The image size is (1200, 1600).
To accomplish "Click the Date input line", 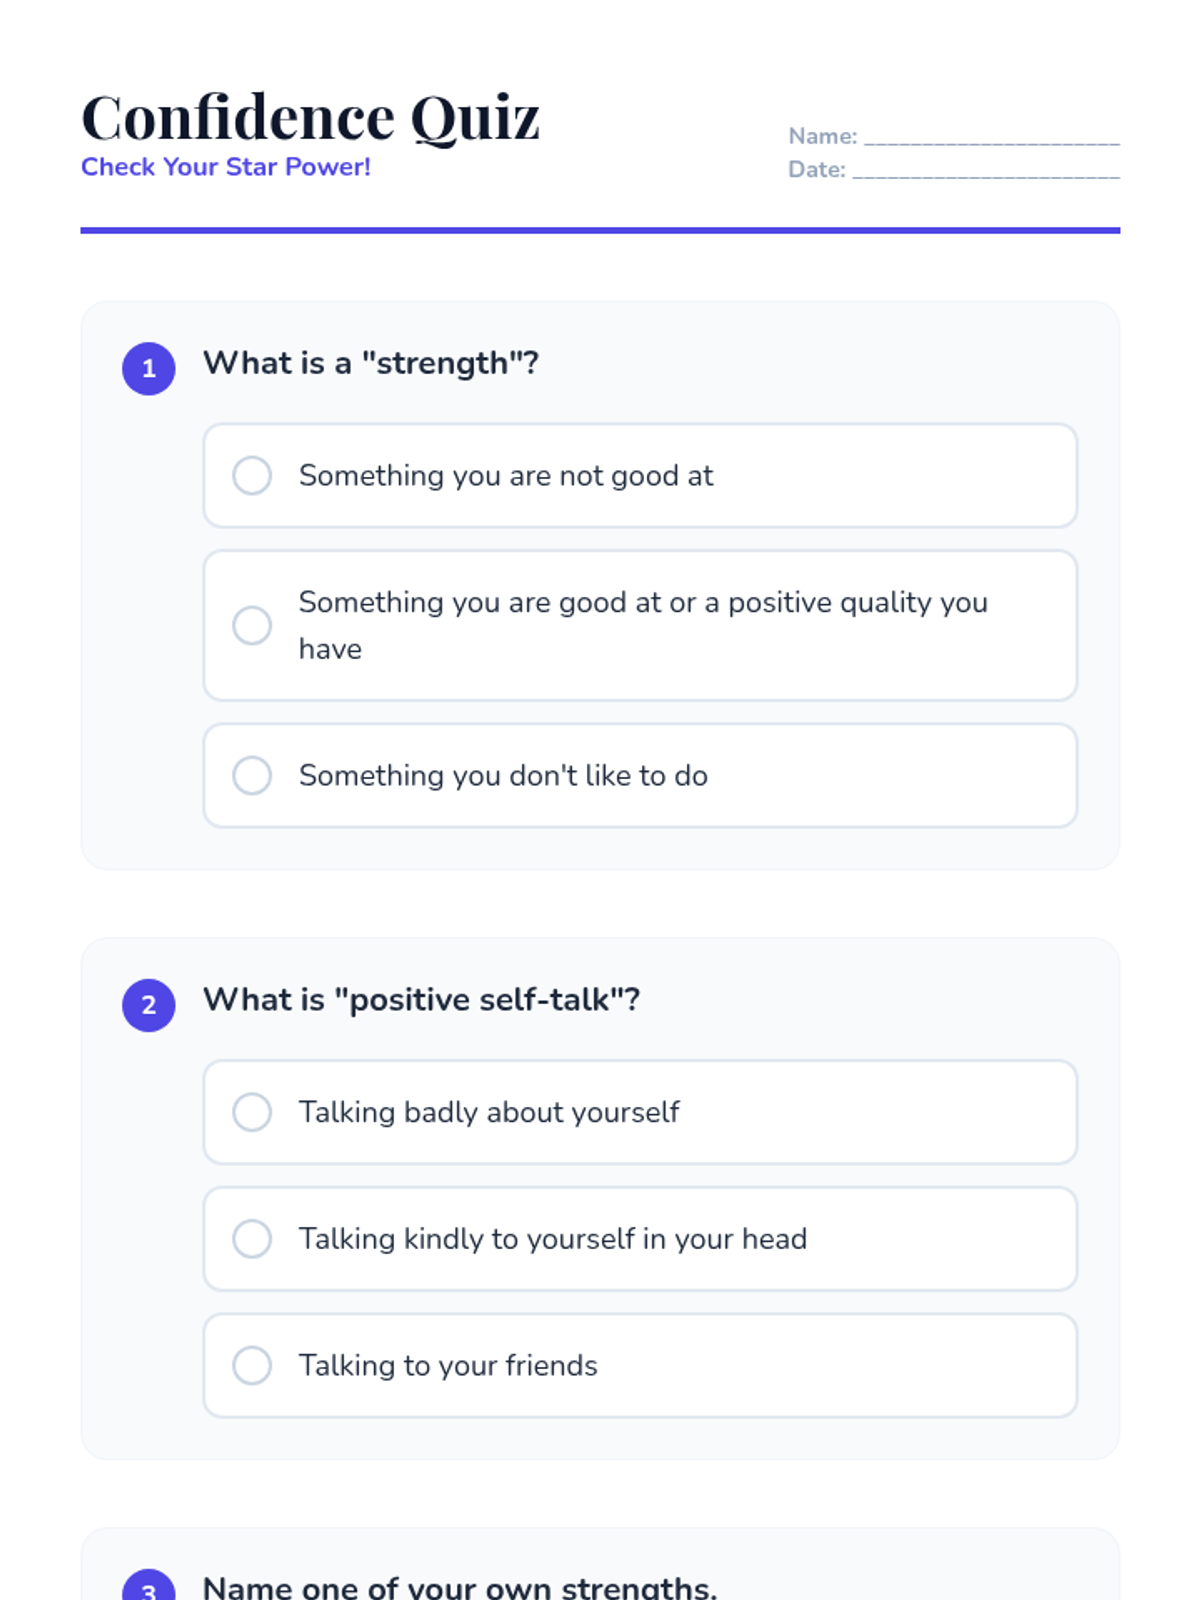I will click(985, 171).
